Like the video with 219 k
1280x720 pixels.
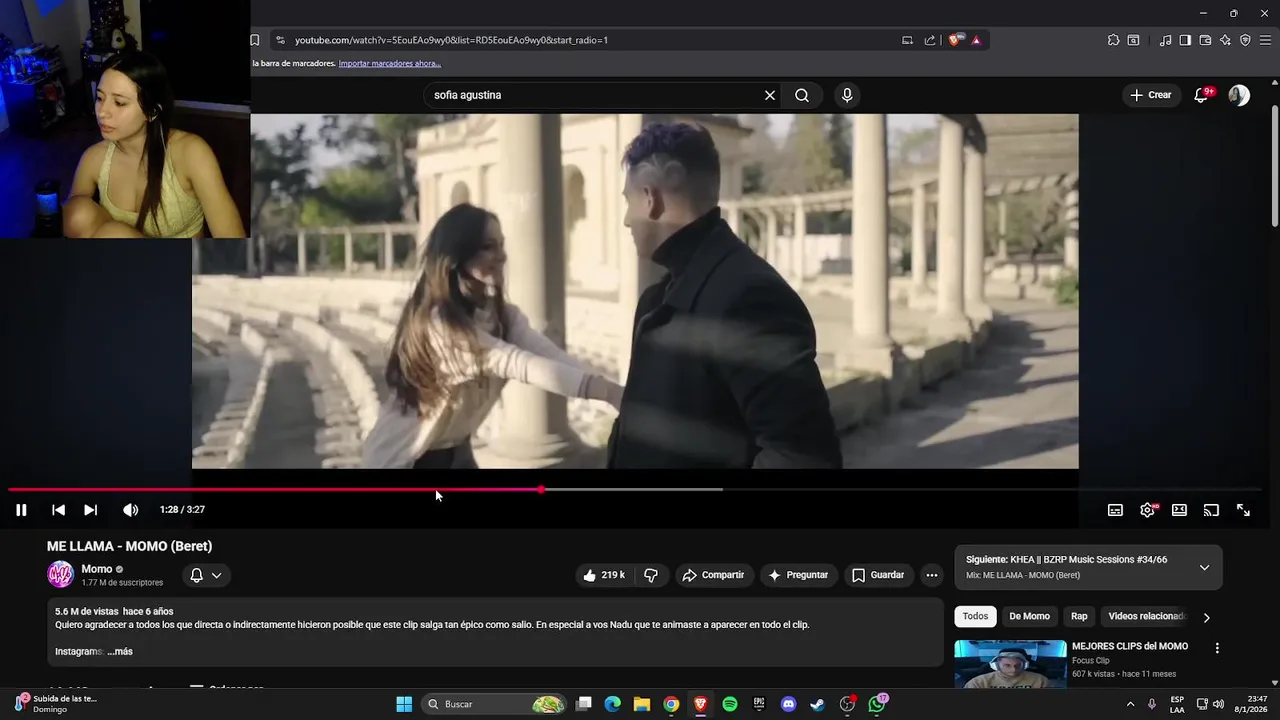604,575
